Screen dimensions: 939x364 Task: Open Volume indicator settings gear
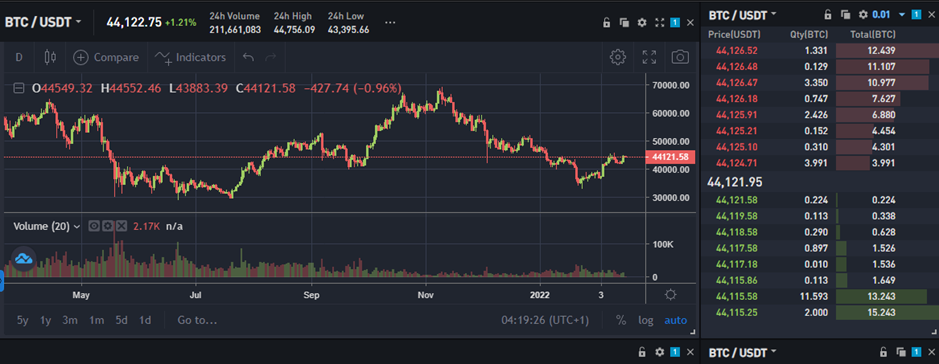[x=107, y=226]
